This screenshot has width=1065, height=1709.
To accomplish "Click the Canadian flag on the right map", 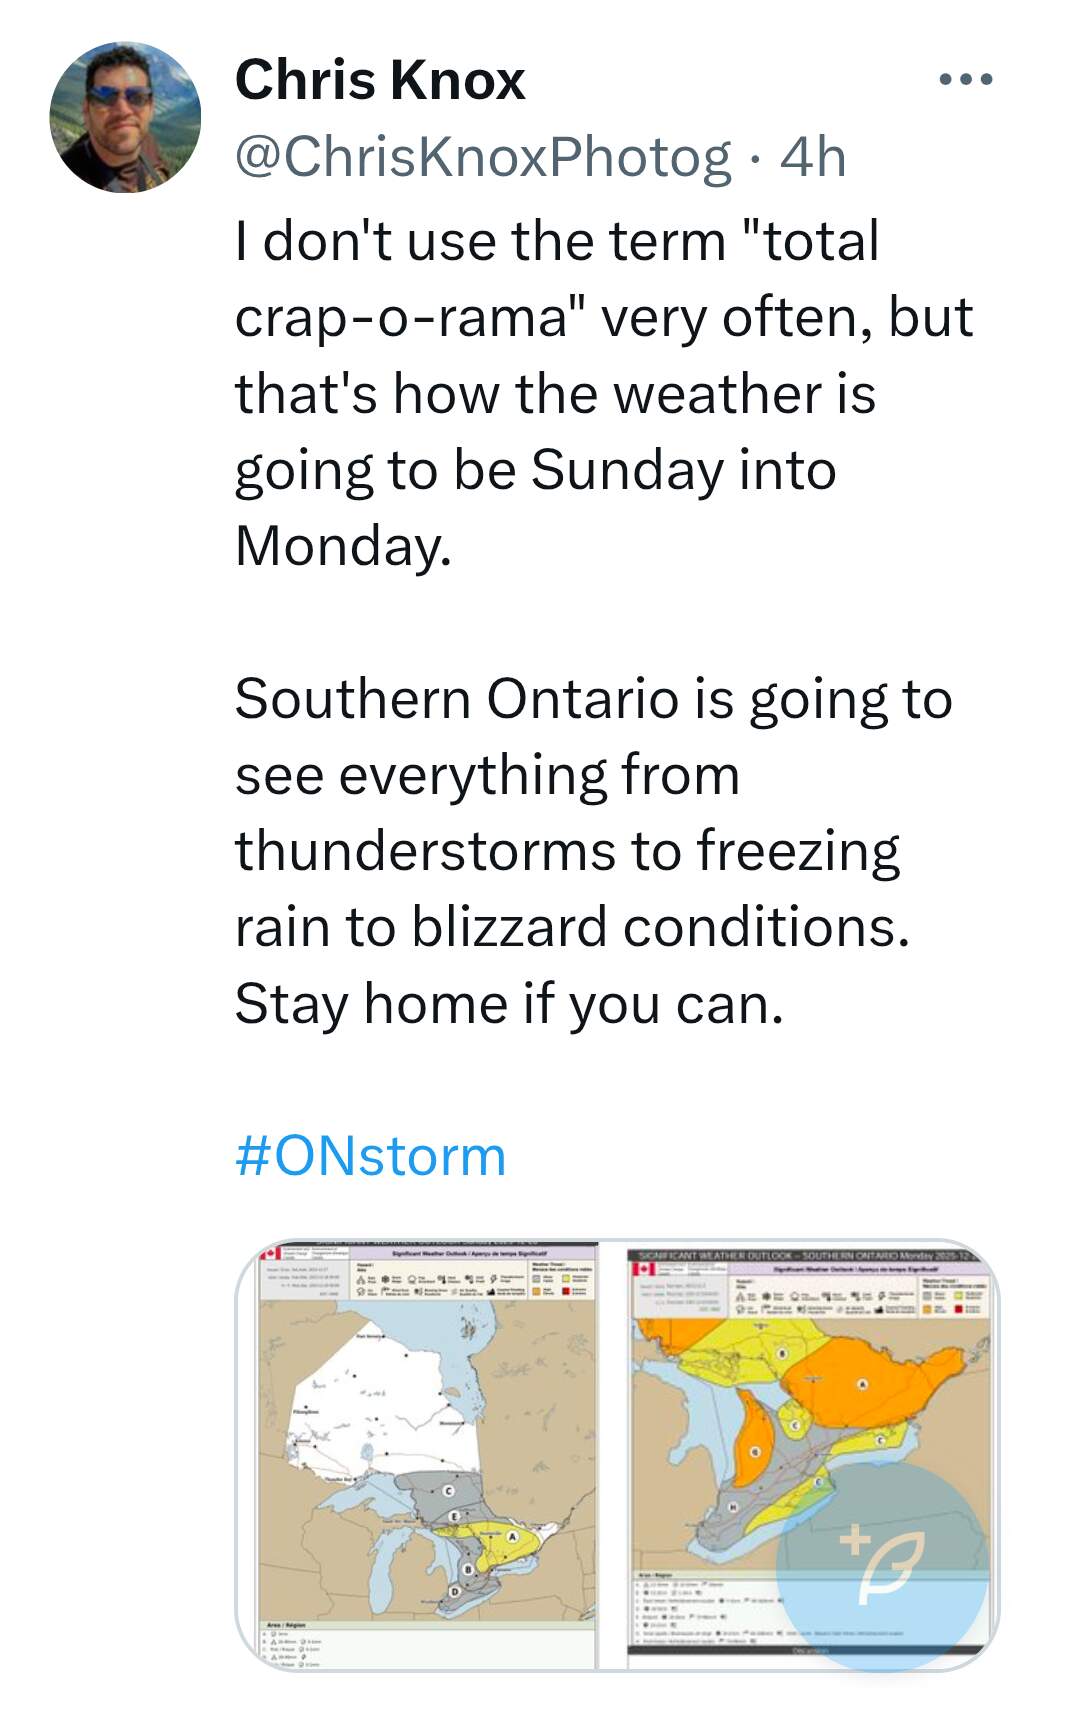I will (x=642, y=1269).
